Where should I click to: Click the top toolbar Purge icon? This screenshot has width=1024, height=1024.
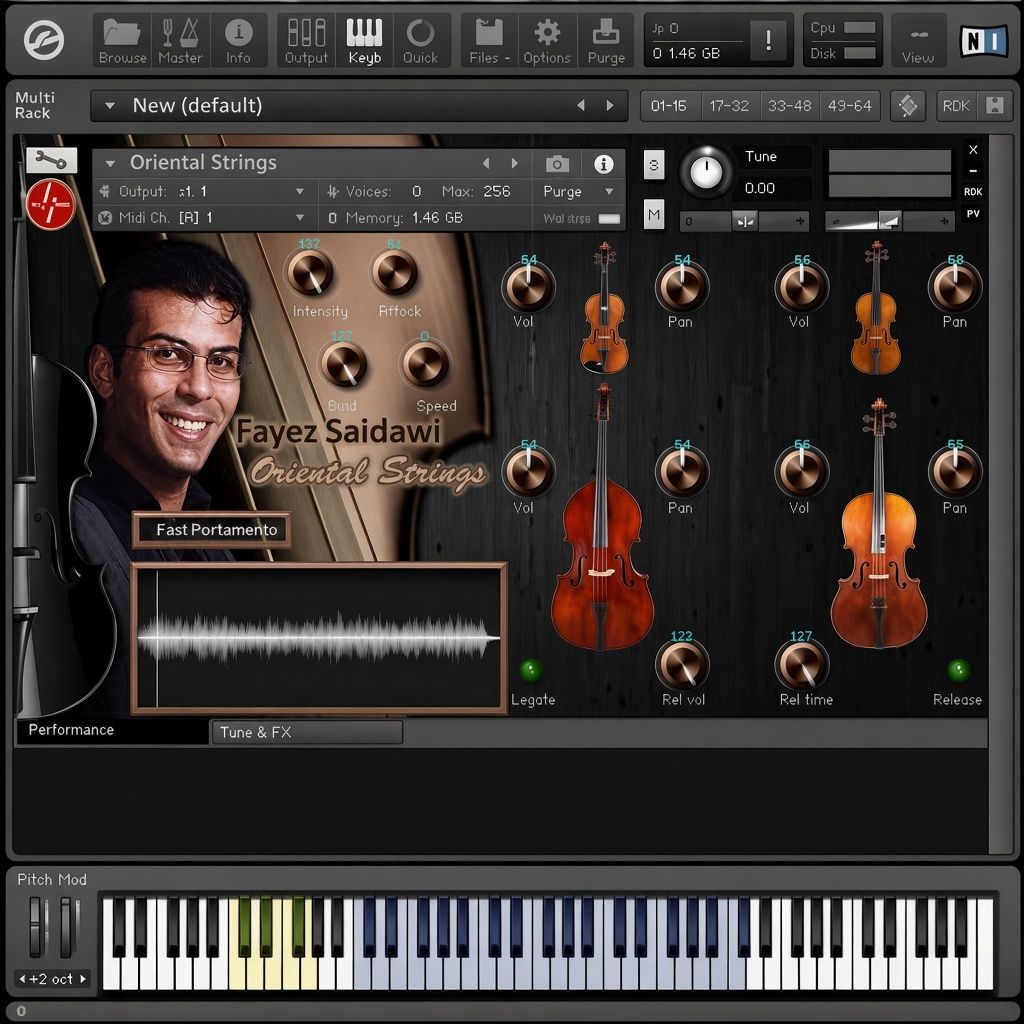pos(606,40)
